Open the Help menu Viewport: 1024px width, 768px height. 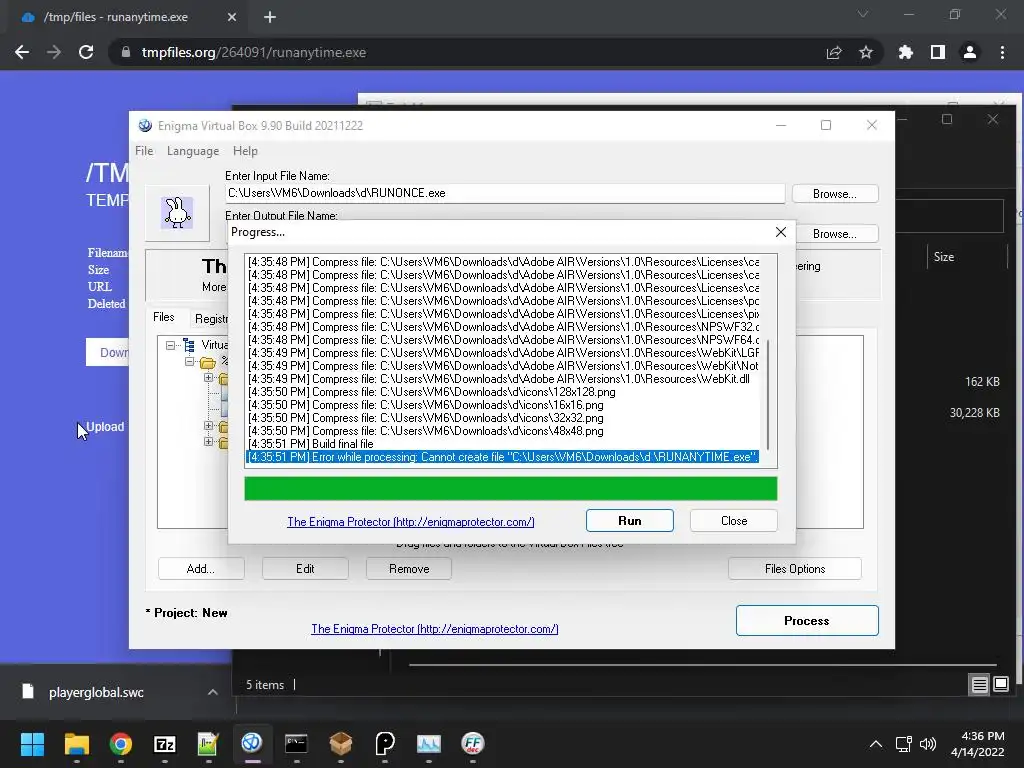pyautogui.click(x=245, y=151)
